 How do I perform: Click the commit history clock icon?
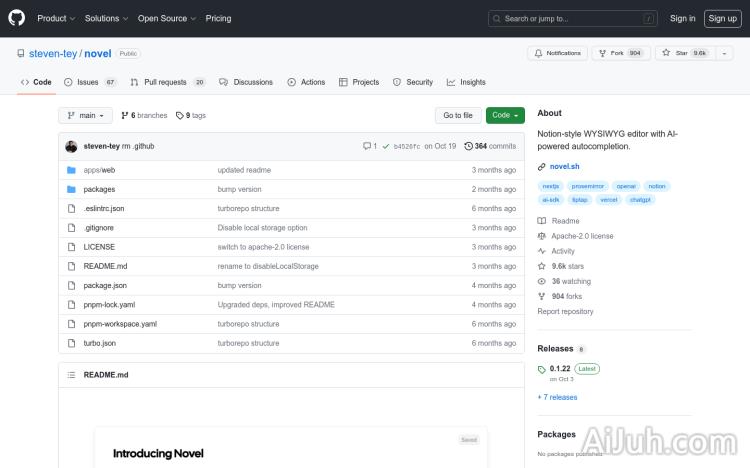469,146
